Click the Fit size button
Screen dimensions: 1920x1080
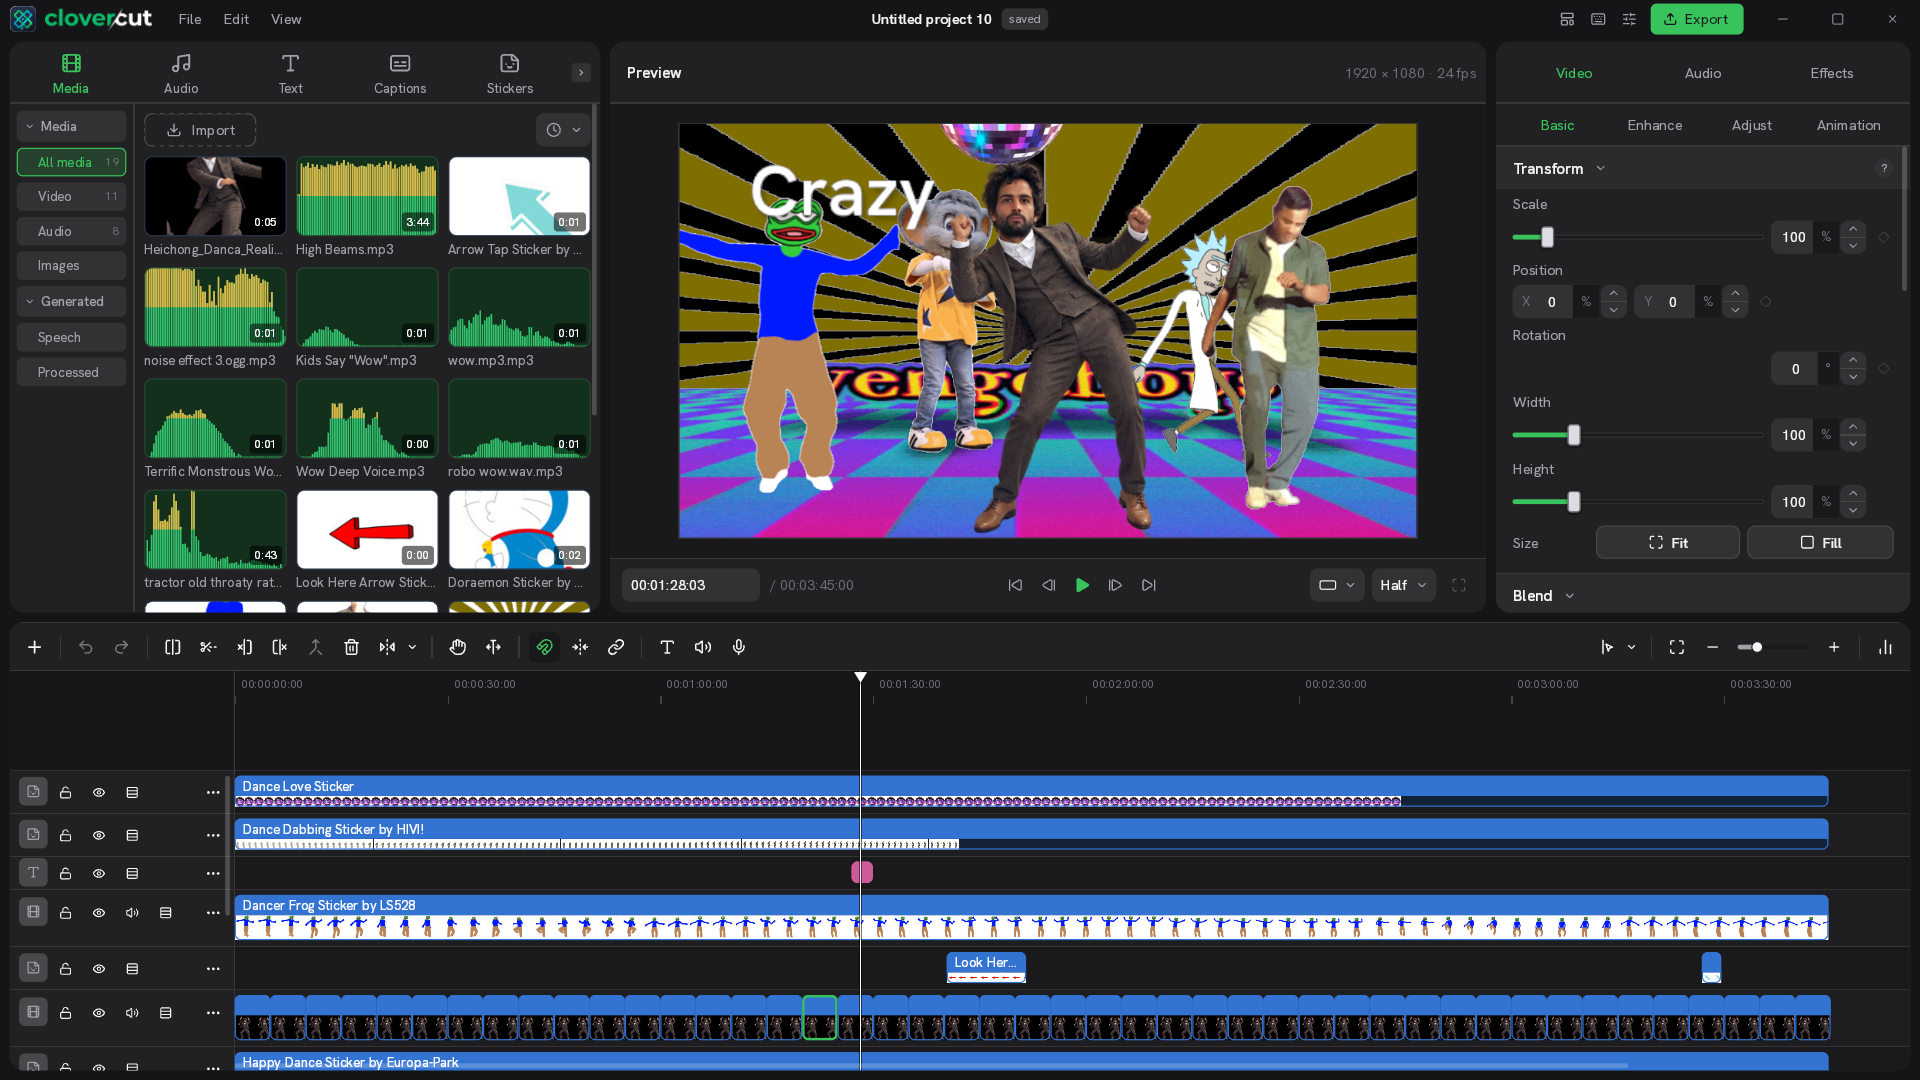(x=1667, y=543)
